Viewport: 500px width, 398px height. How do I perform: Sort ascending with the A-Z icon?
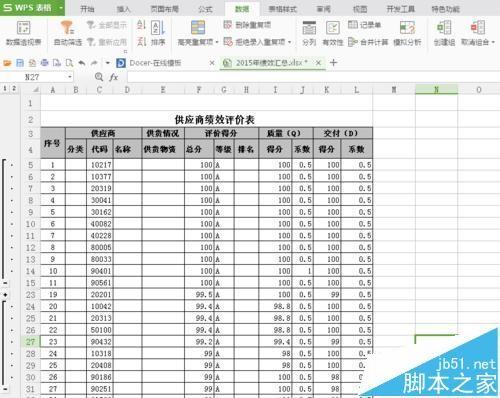click(142, 25)
